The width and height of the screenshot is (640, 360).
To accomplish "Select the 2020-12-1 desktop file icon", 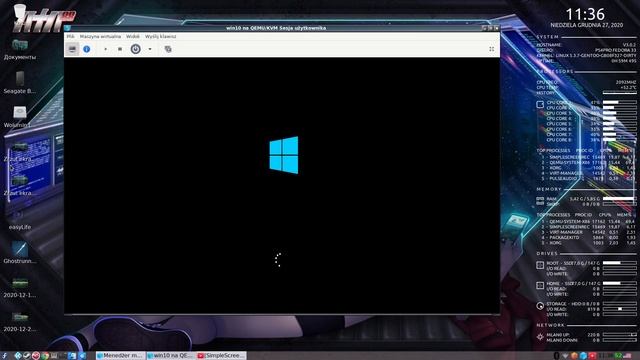I will [20, 287].
